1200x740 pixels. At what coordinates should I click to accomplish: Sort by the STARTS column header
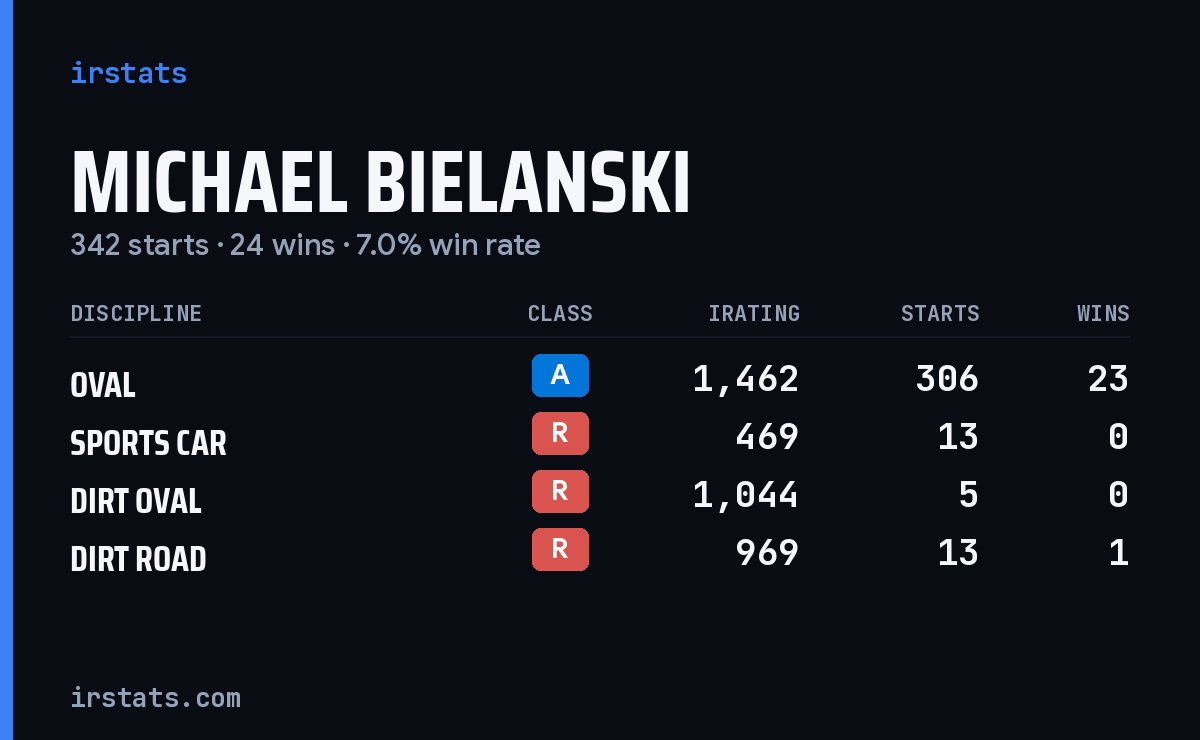[x=940, y=314]
